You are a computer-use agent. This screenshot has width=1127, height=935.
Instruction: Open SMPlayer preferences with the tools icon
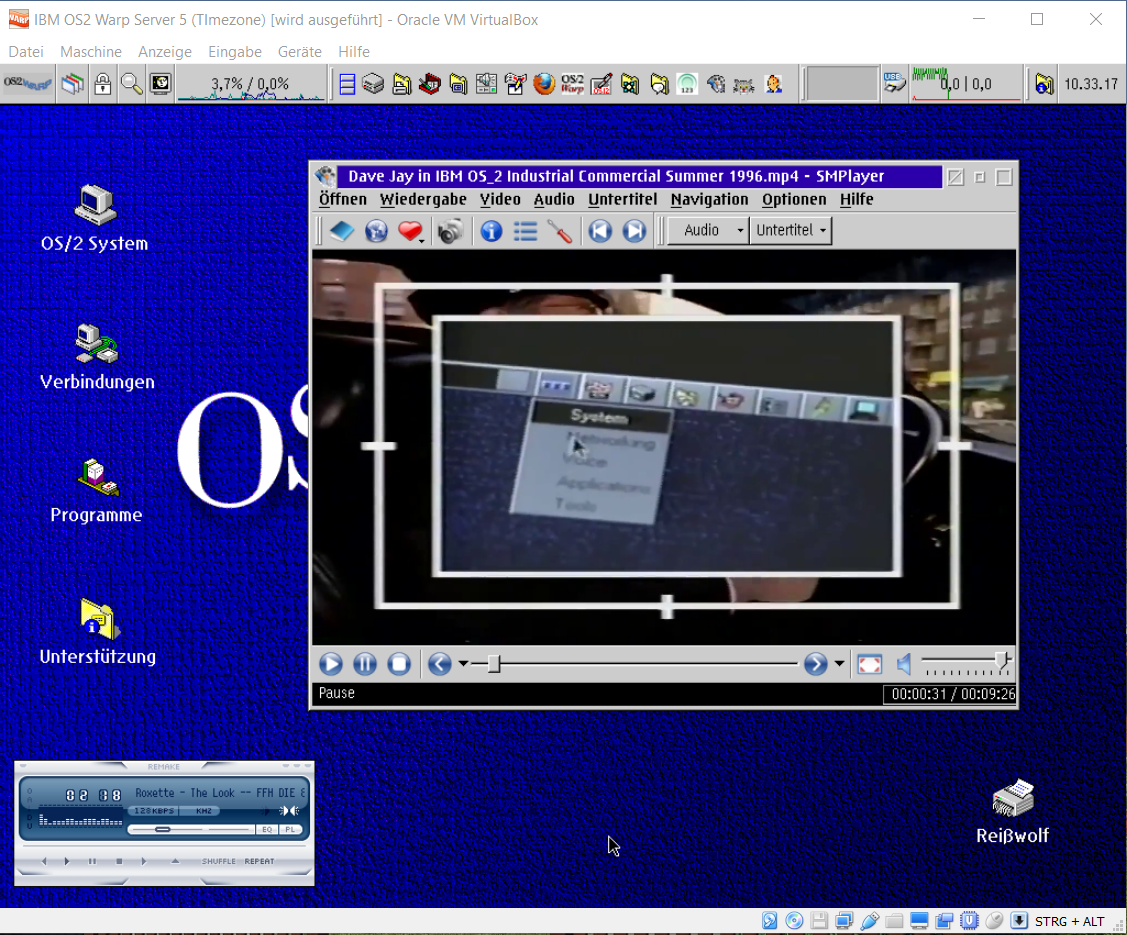[560, 231]
